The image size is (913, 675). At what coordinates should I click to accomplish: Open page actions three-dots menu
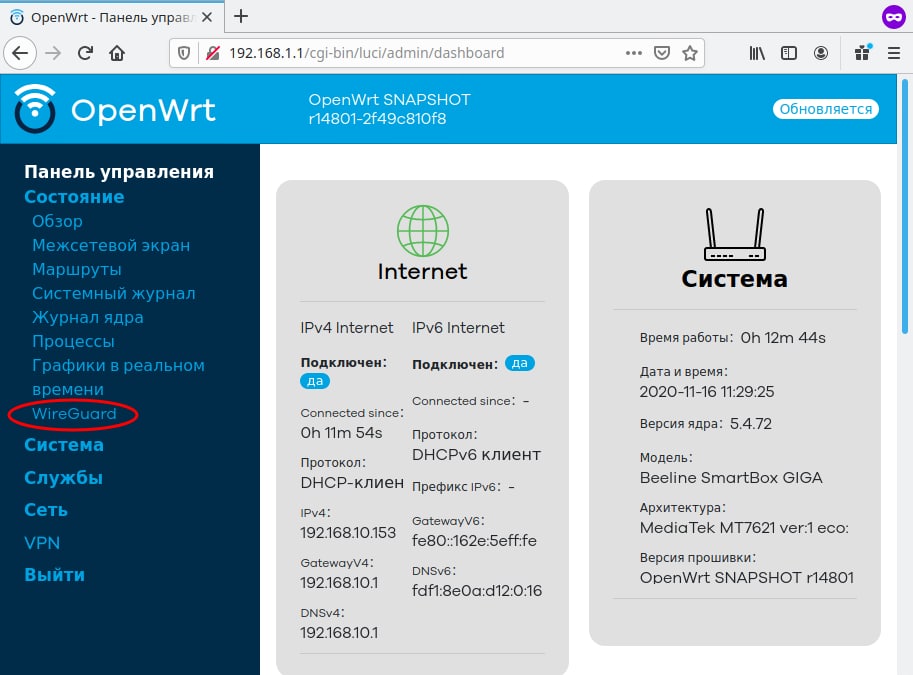(x=634, y=53)
